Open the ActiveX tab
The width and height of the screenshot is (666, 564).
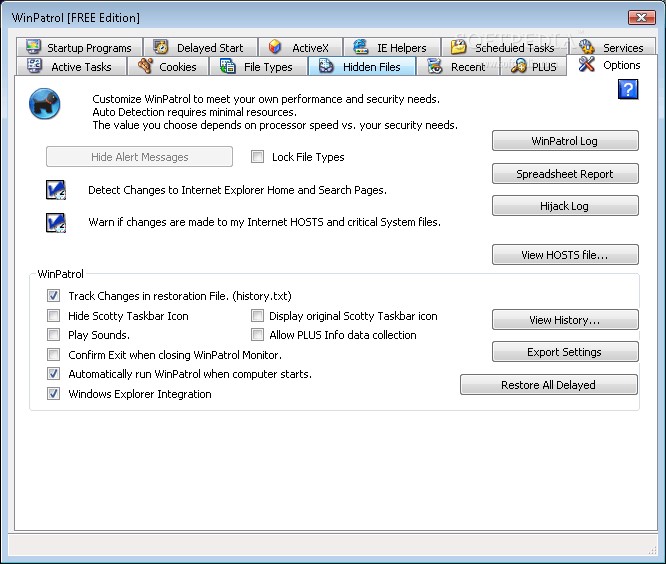pyautogui.click(x=300, y=47)
